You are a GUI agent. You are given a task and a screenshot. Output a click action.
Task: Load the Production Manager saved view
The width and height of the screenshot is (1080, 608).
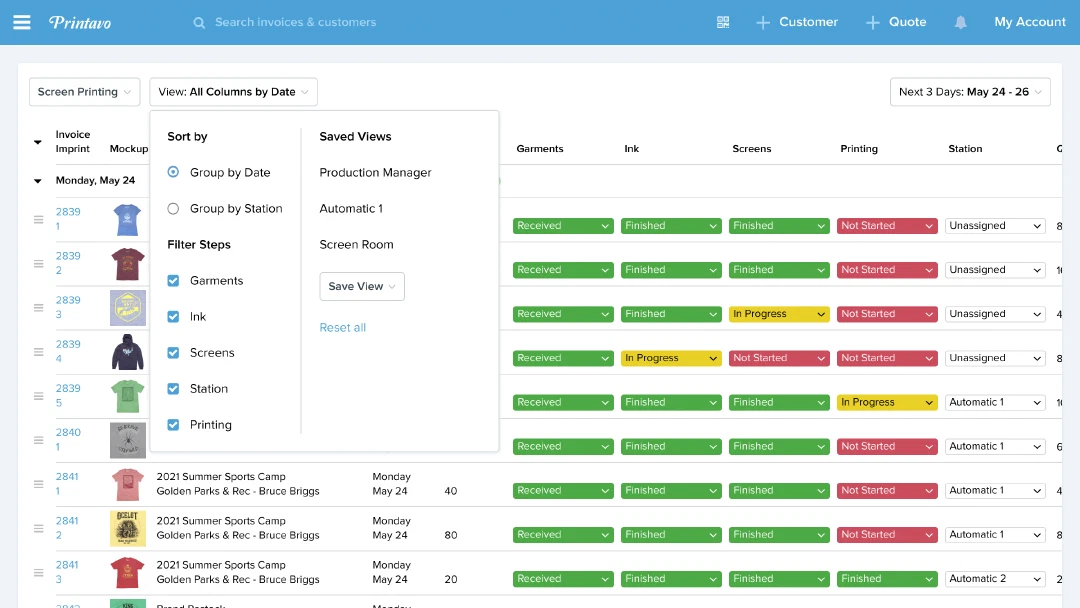375,172
